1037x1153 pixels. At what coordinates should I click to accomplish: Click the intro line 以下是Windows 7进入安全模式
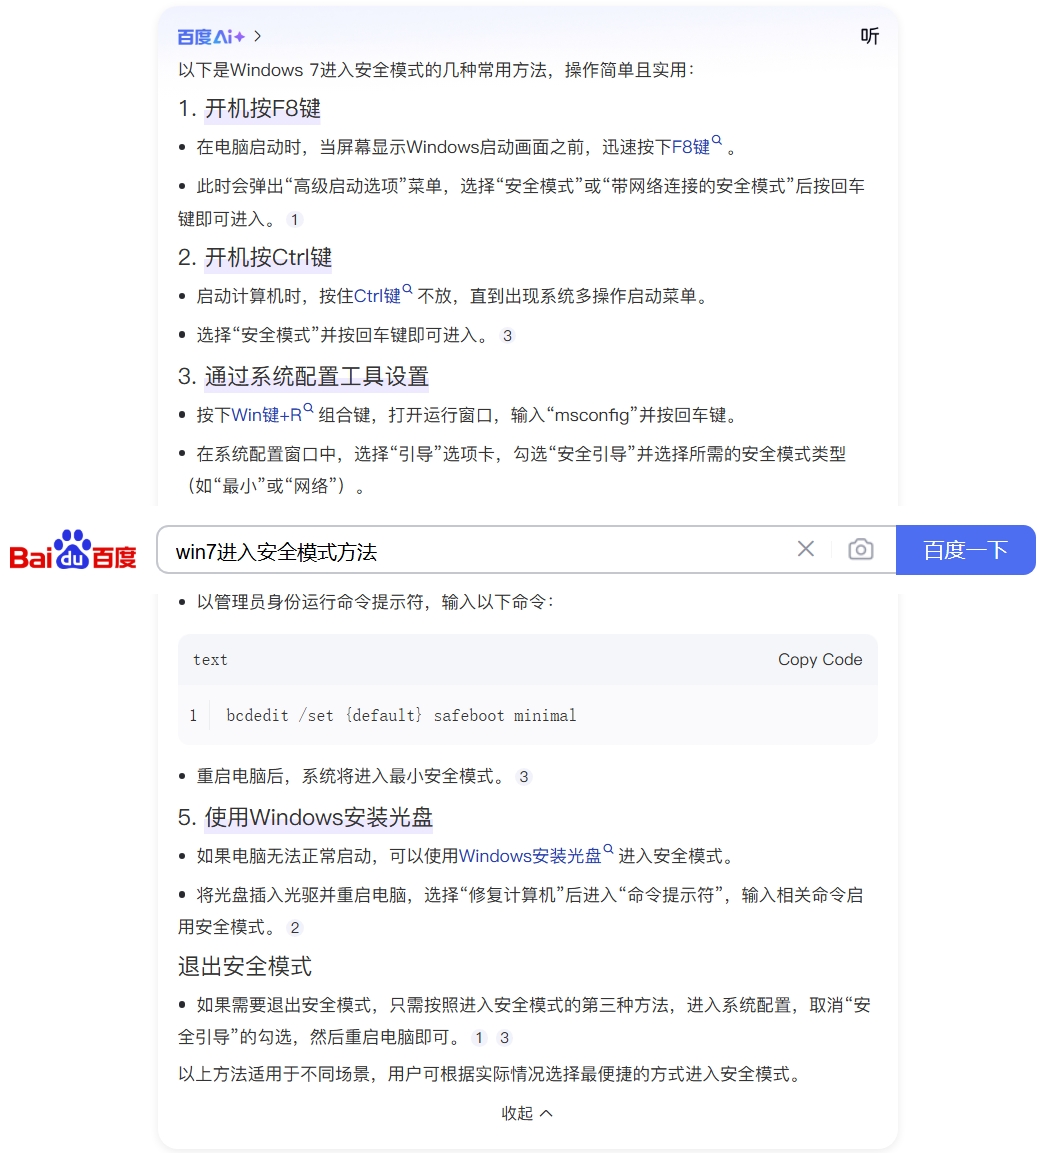(x=435, y=70)
